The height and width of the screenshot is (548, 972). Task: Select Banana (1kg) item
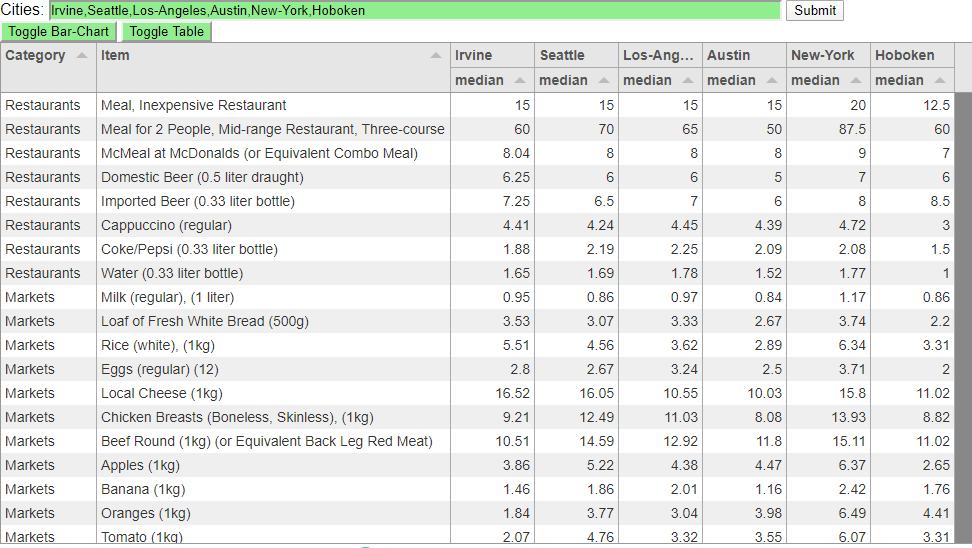[x=143, y=490]
